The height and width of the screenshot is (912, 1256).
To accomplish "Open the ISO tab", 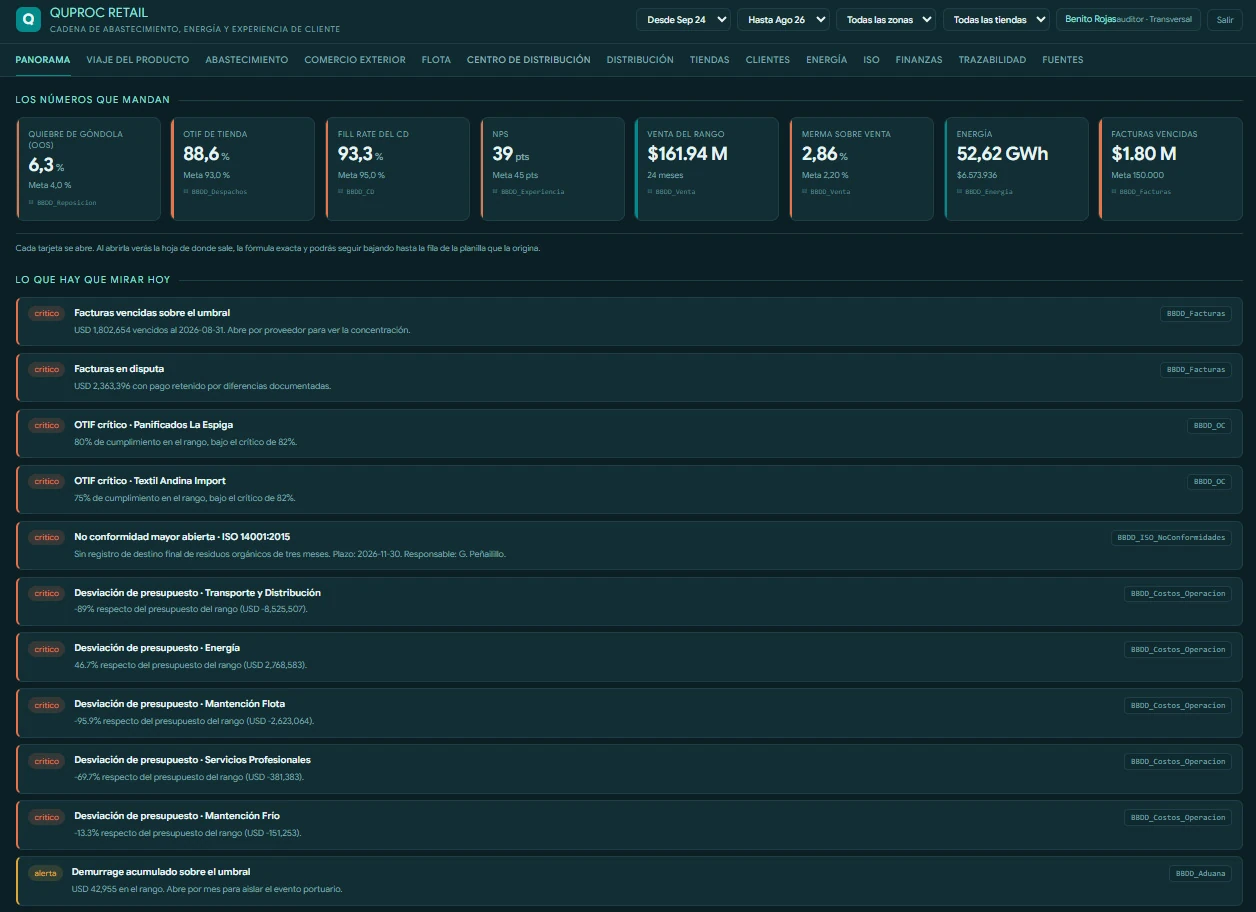I will pyautogui.click(x=871, y=60).
